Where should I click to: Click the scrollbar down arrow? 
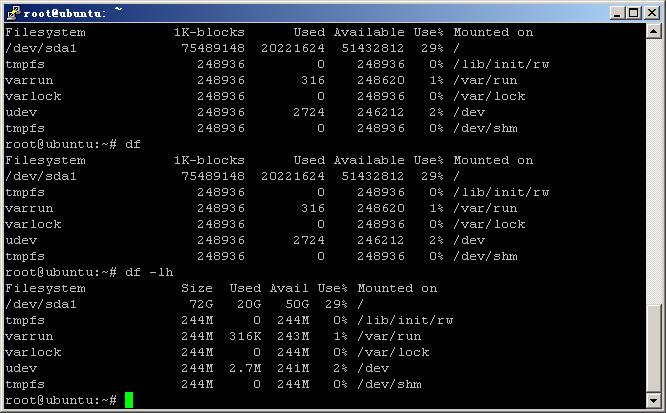[654, 400]
